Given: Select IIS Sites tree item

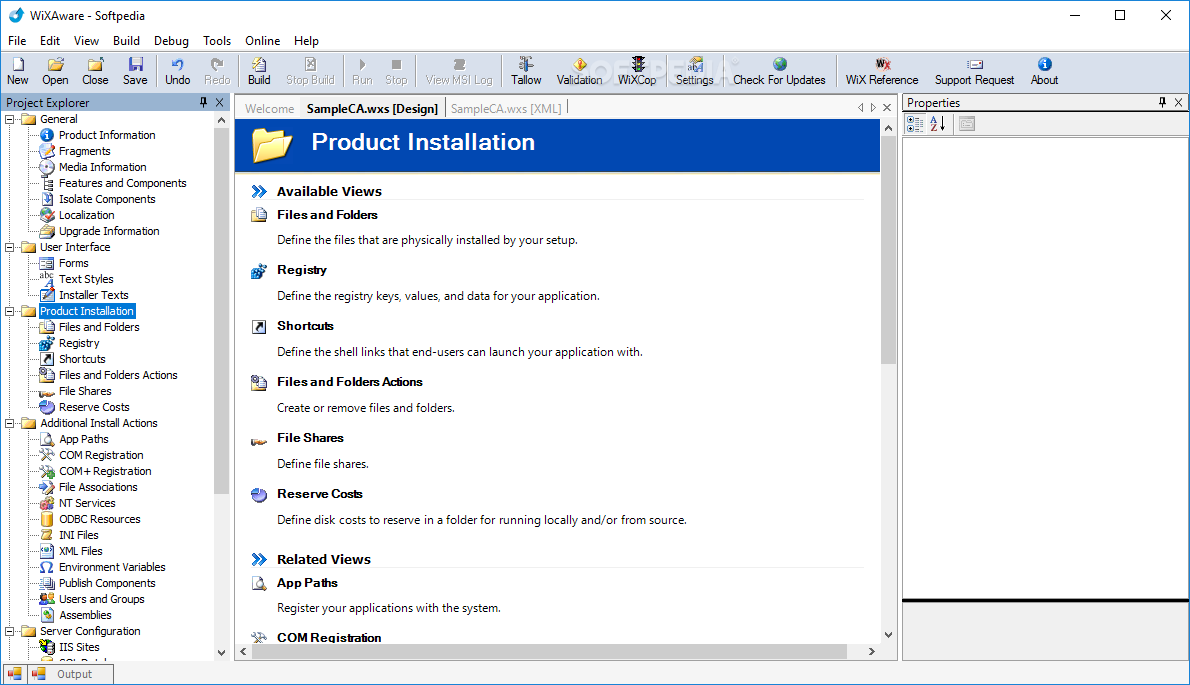Looking at the screenshot, I should pos(79,647).
